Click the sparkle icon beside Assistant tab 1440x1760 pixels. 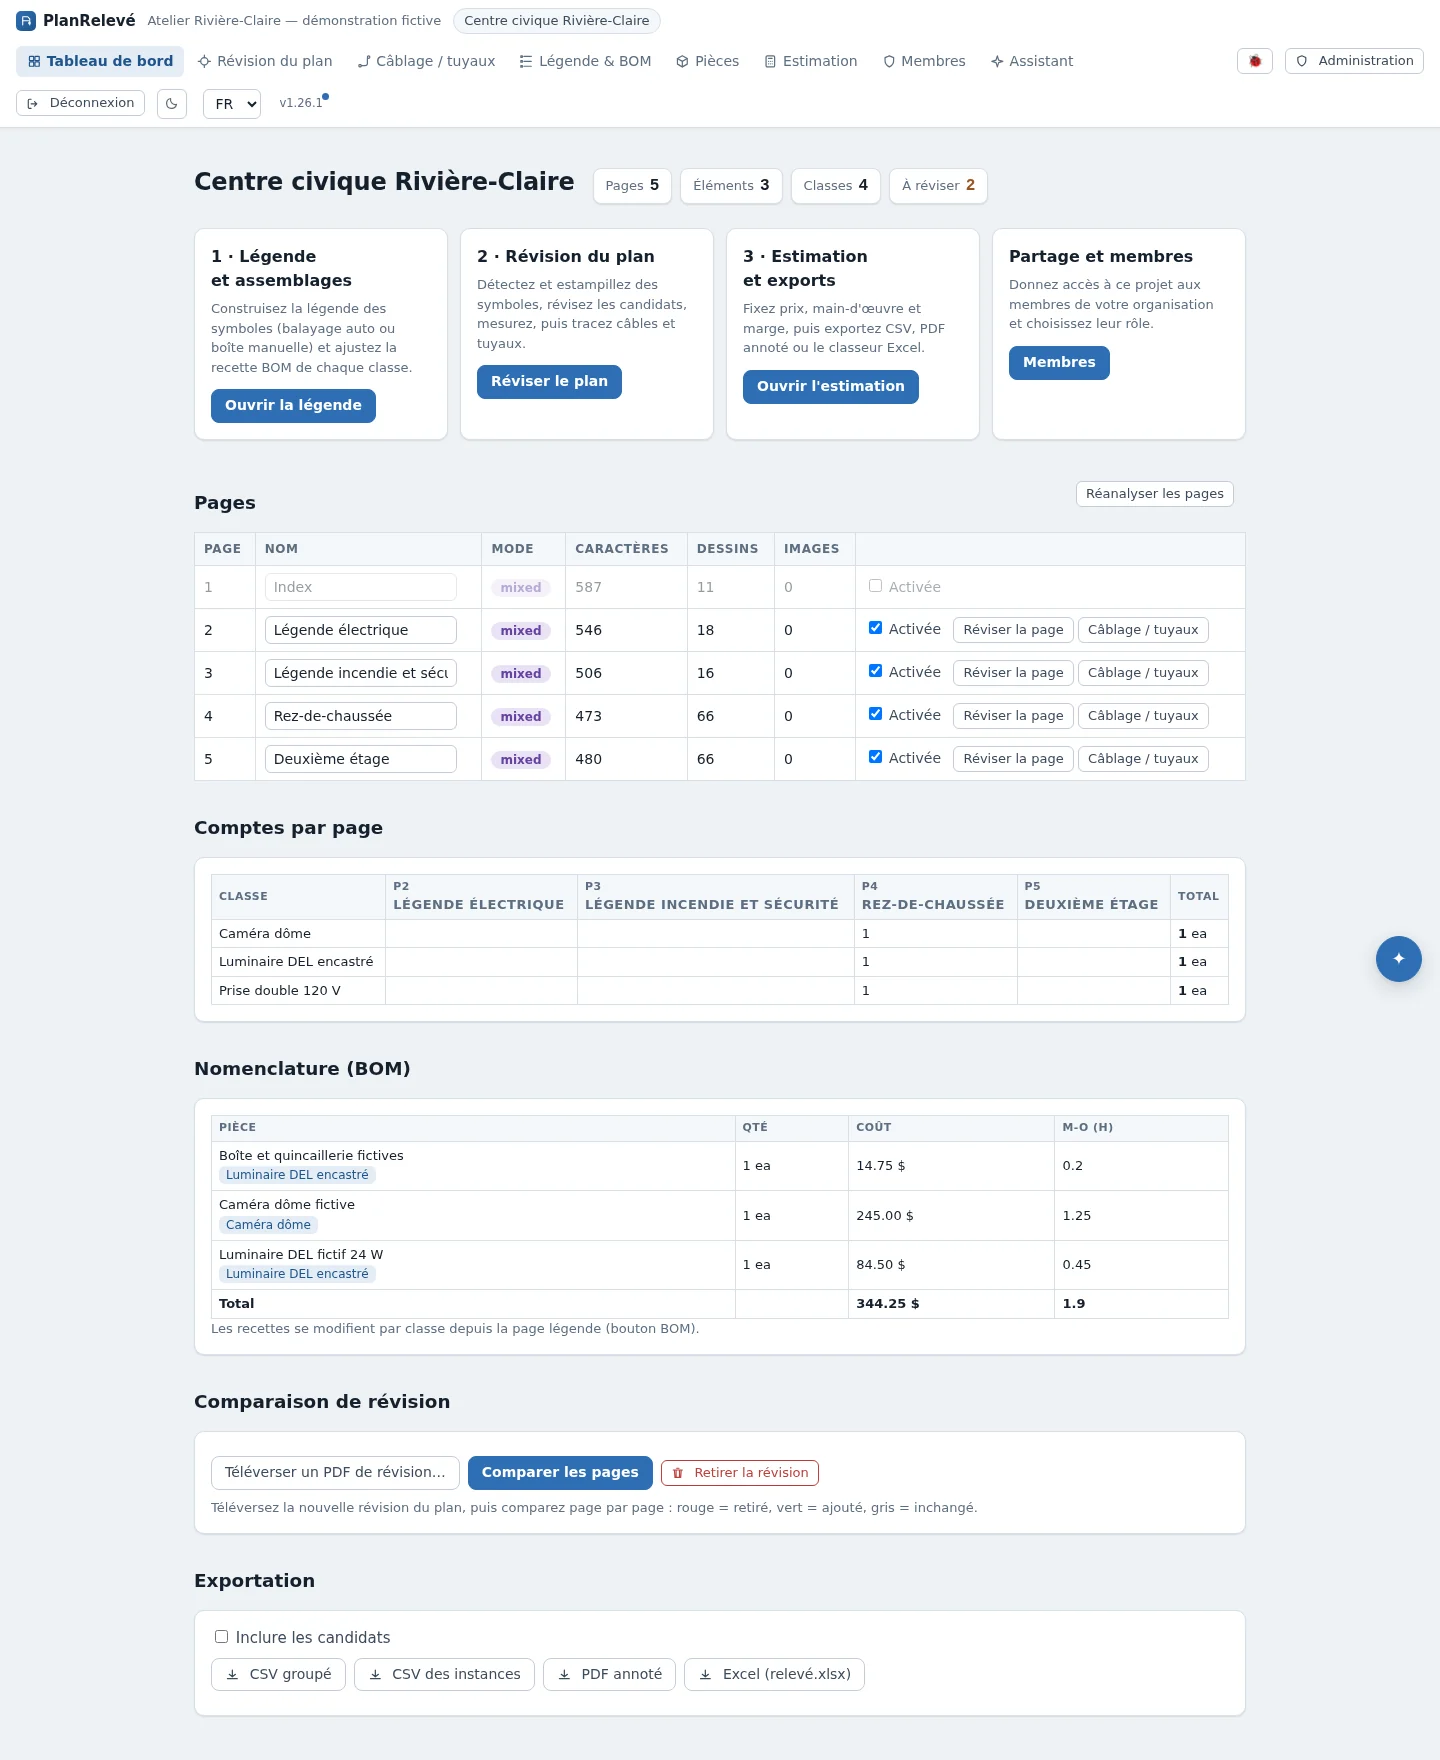(x=997, y=61)
